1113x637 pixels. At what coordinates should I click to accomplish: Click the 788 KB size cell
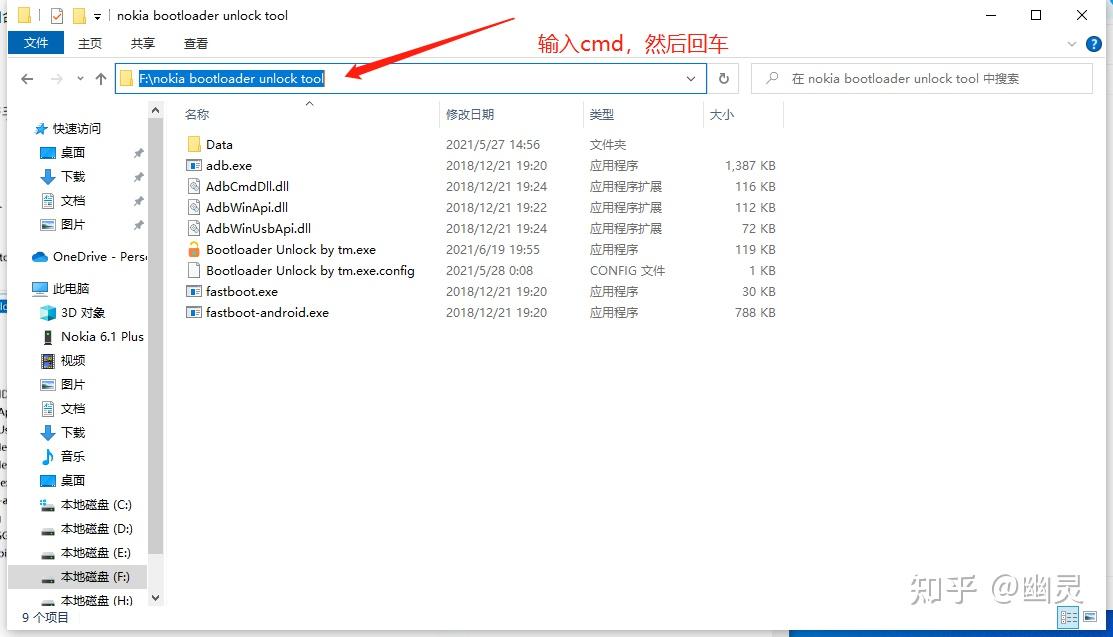click(x=755, y=312)
